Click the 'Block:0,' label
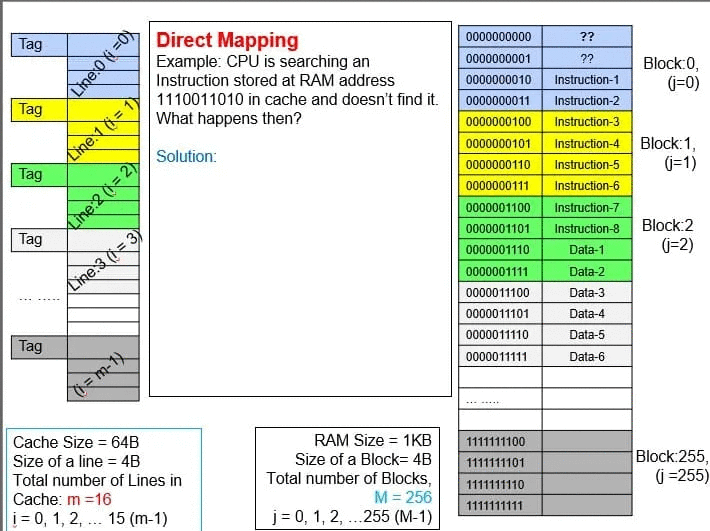 pos(671,63)
